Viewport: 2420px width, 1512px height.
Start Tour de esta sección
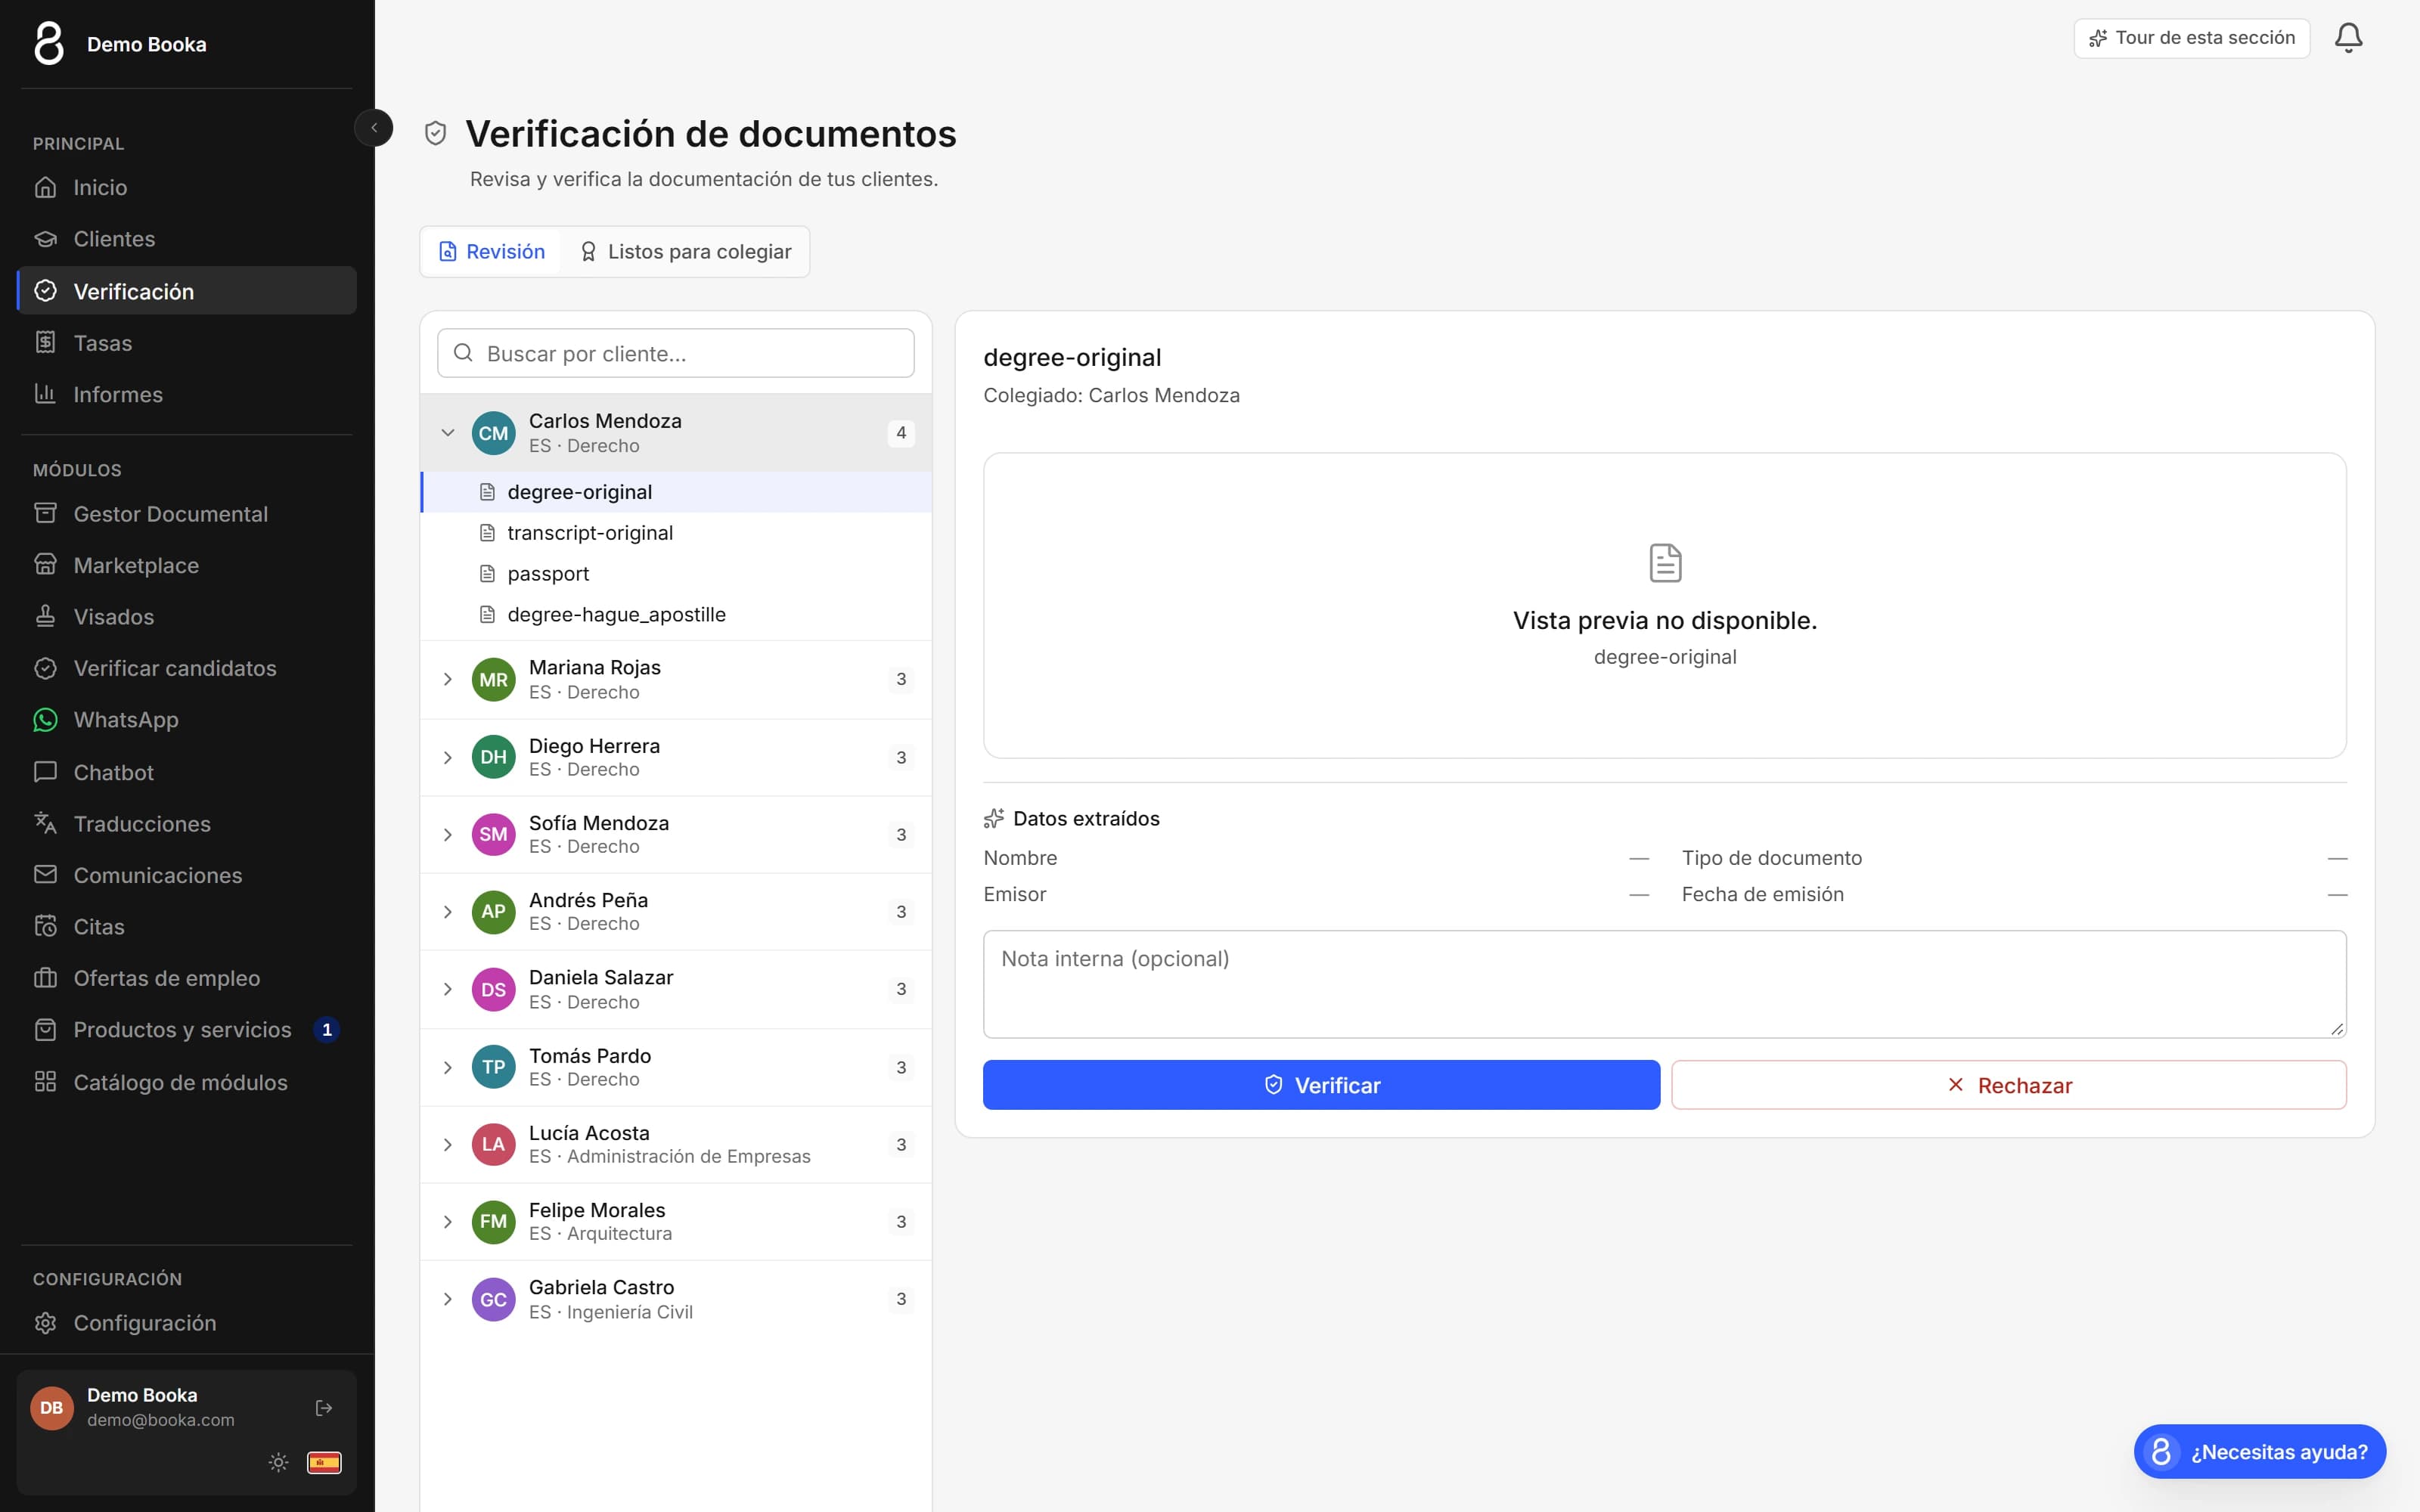(x=2192, y=38)
